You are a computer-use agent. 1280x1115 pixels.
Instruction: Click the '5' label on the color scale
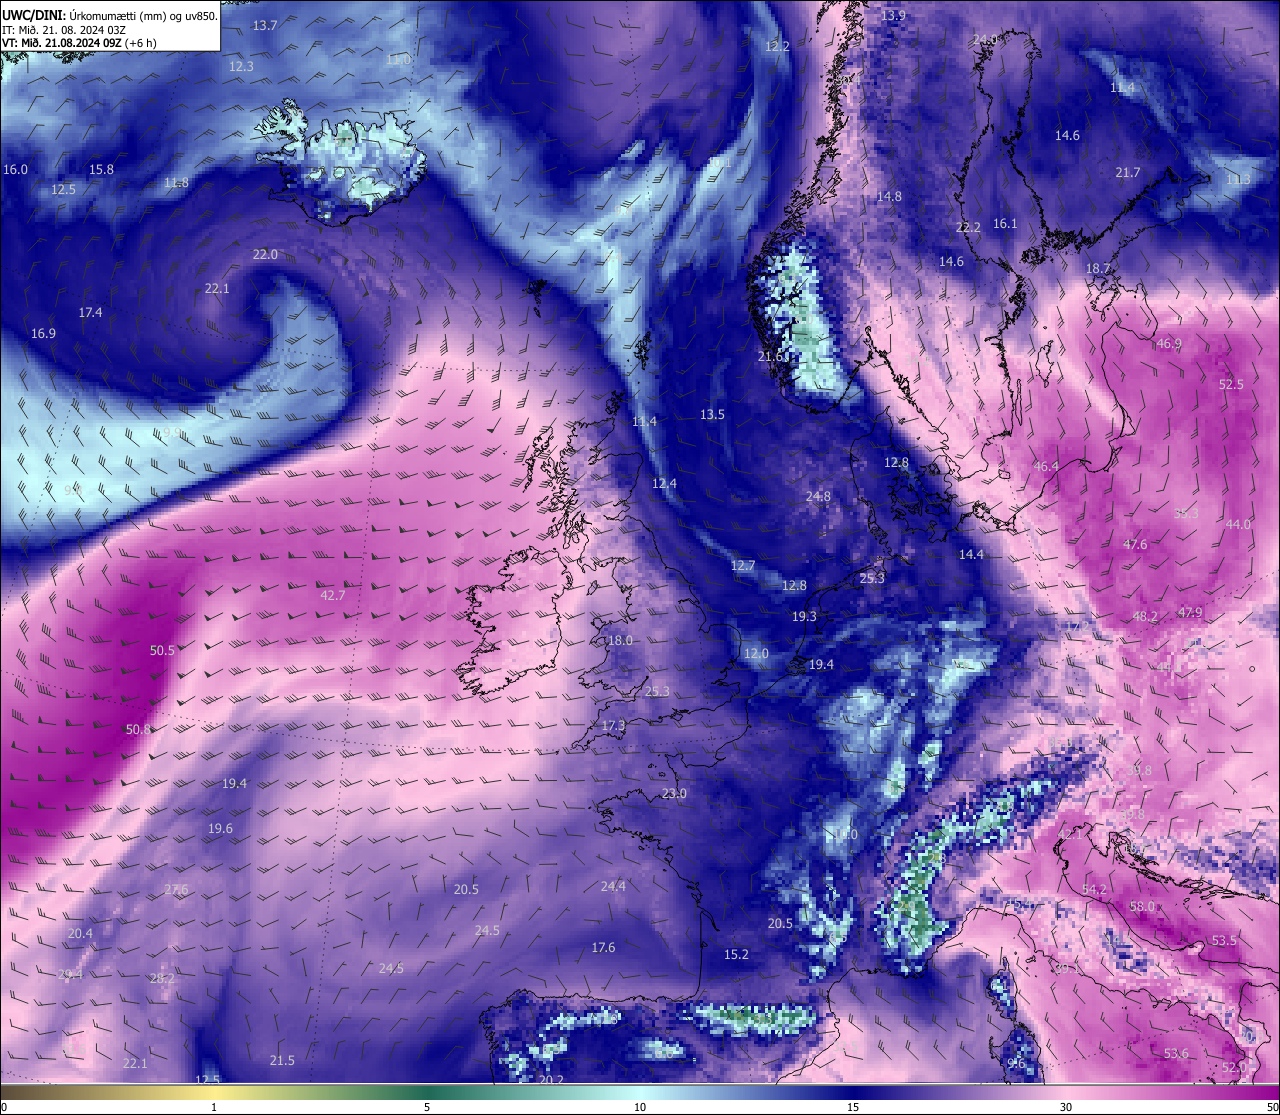427,1107
